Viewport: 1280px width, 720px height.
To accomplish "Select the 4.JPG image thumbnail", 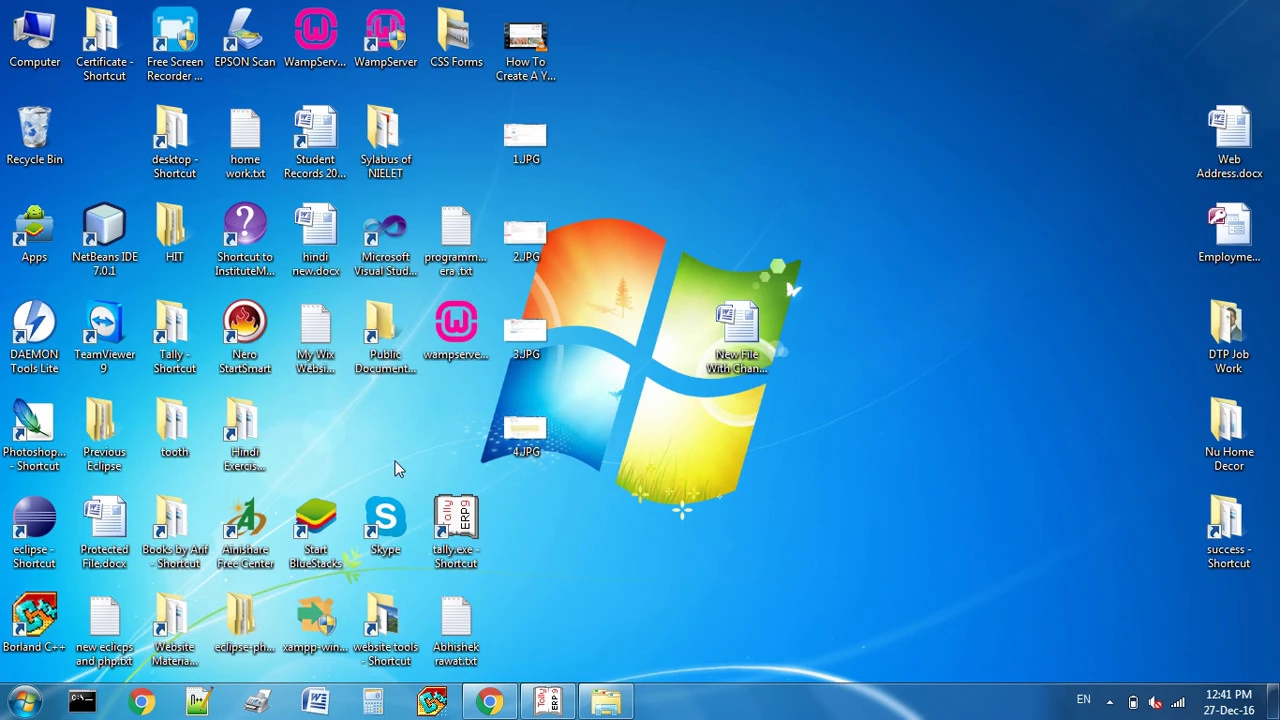I will click(x=526, y=436).
